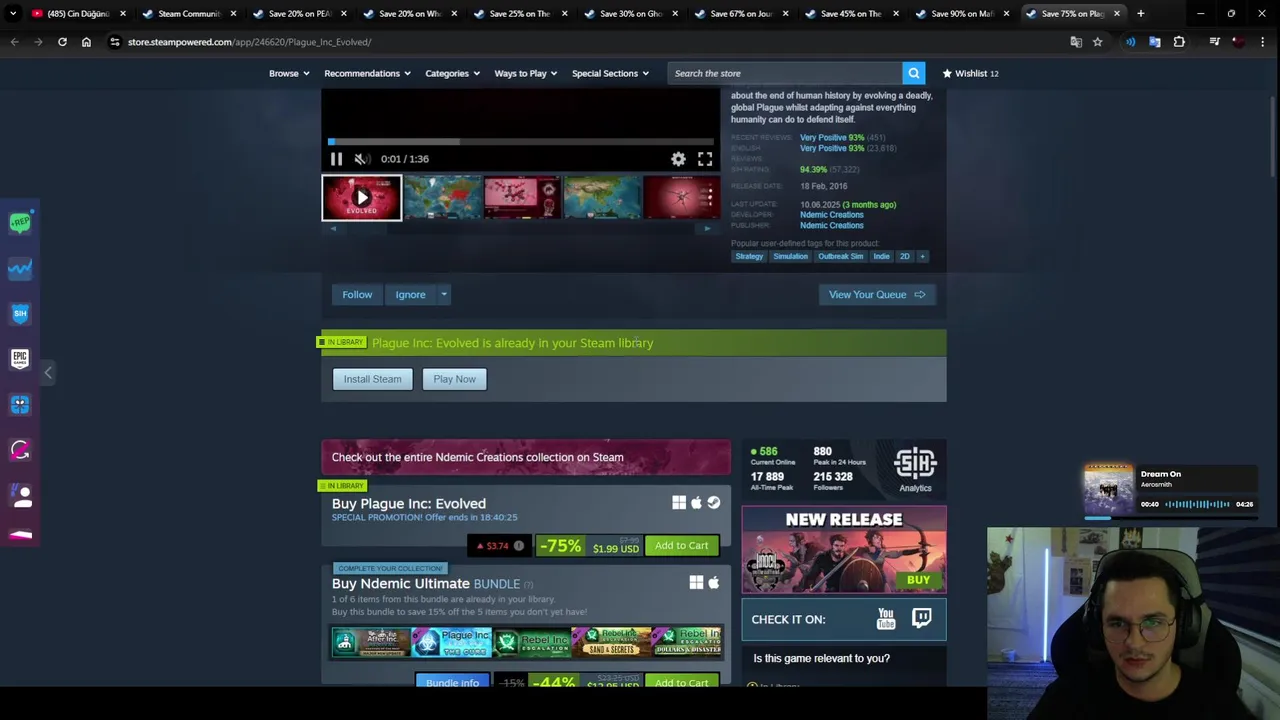Click the Play Now button
This screenshot has width=1280, height=720.
[x=454, y=379]
